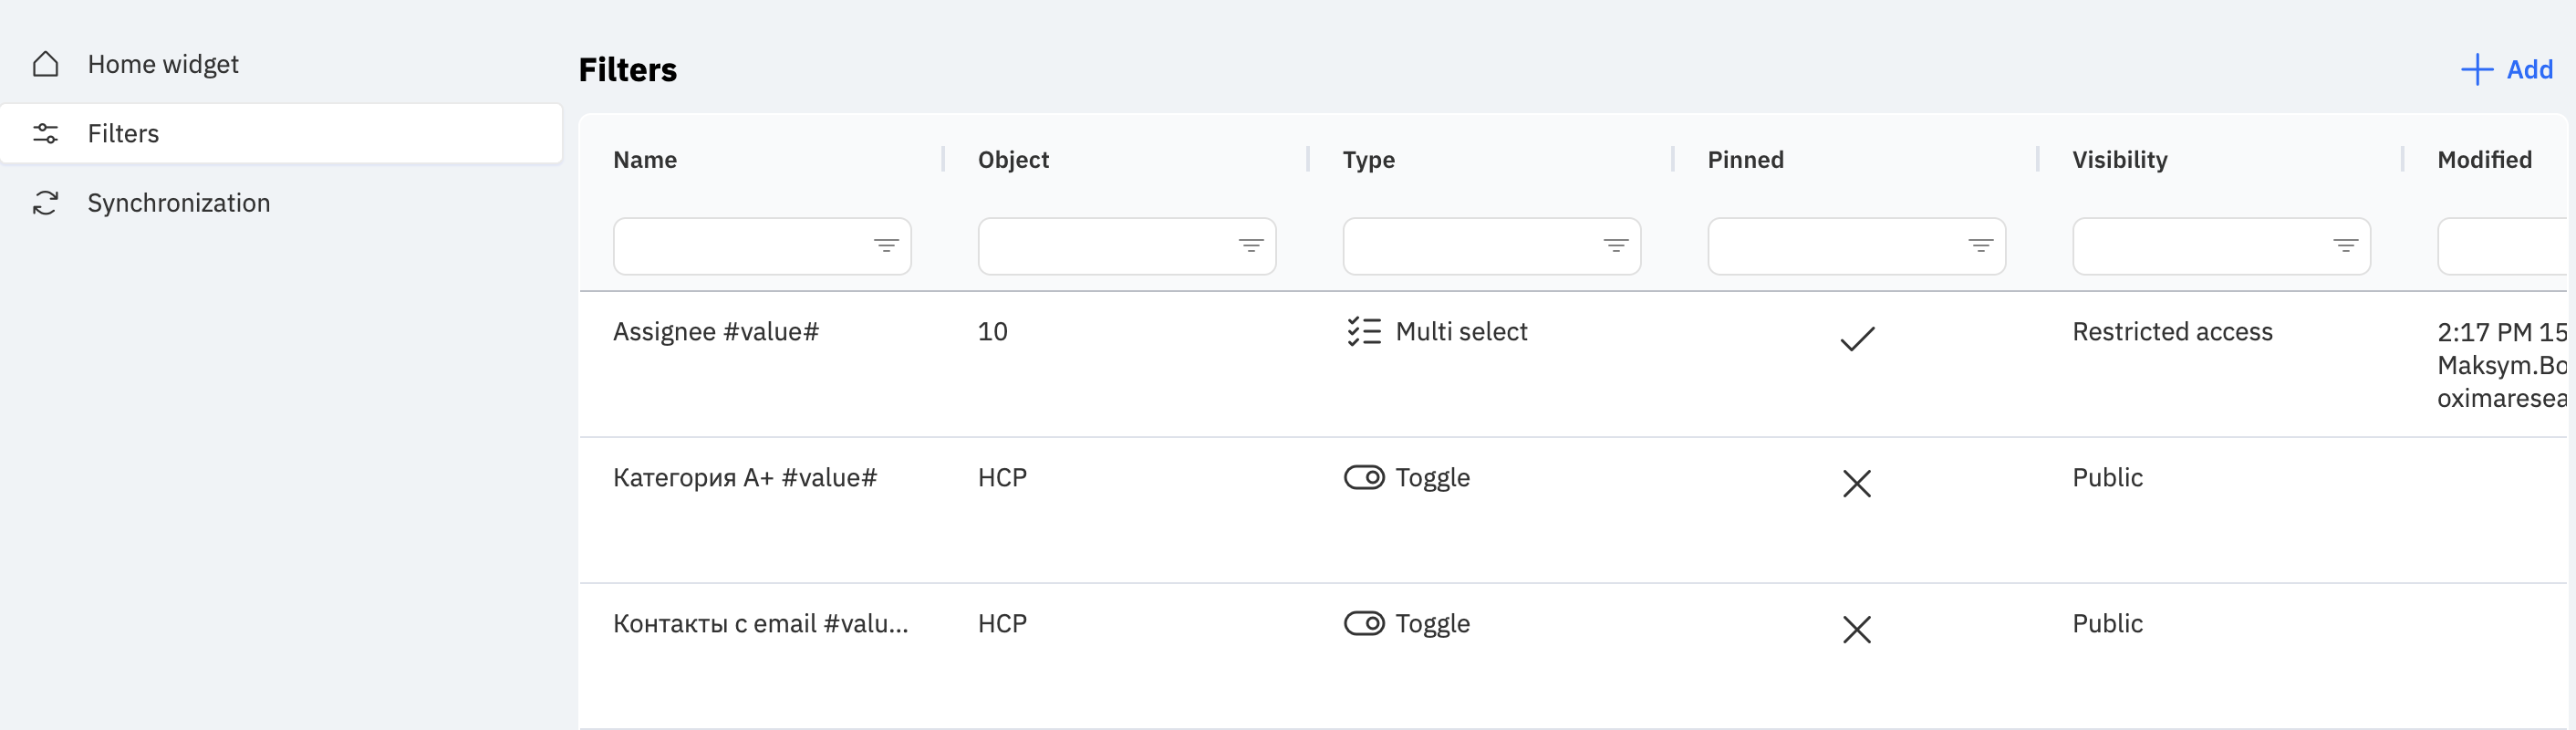Image resolution: width=2576 pixels, height=730 pixels.
Task: Click the Multi select list icon
Action: click(x=1364, y=331)
